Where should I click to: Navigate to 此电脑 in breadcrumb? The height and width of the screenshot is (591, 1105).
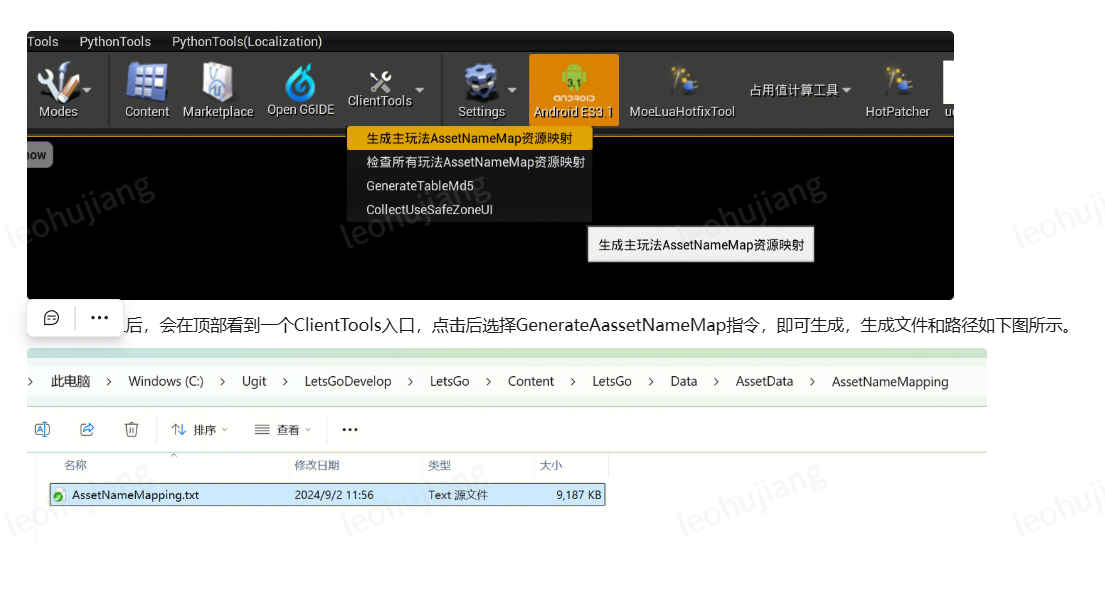[70, 381]
